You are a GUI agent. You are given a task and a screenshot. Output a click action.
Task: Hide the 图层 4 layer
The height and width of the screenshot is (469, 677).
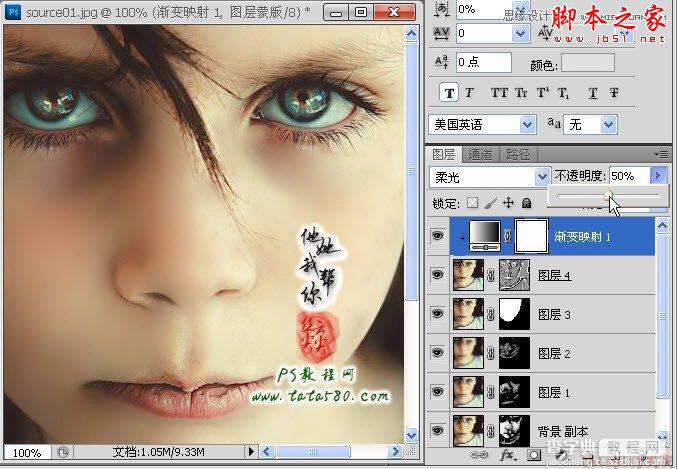point(438,275)
